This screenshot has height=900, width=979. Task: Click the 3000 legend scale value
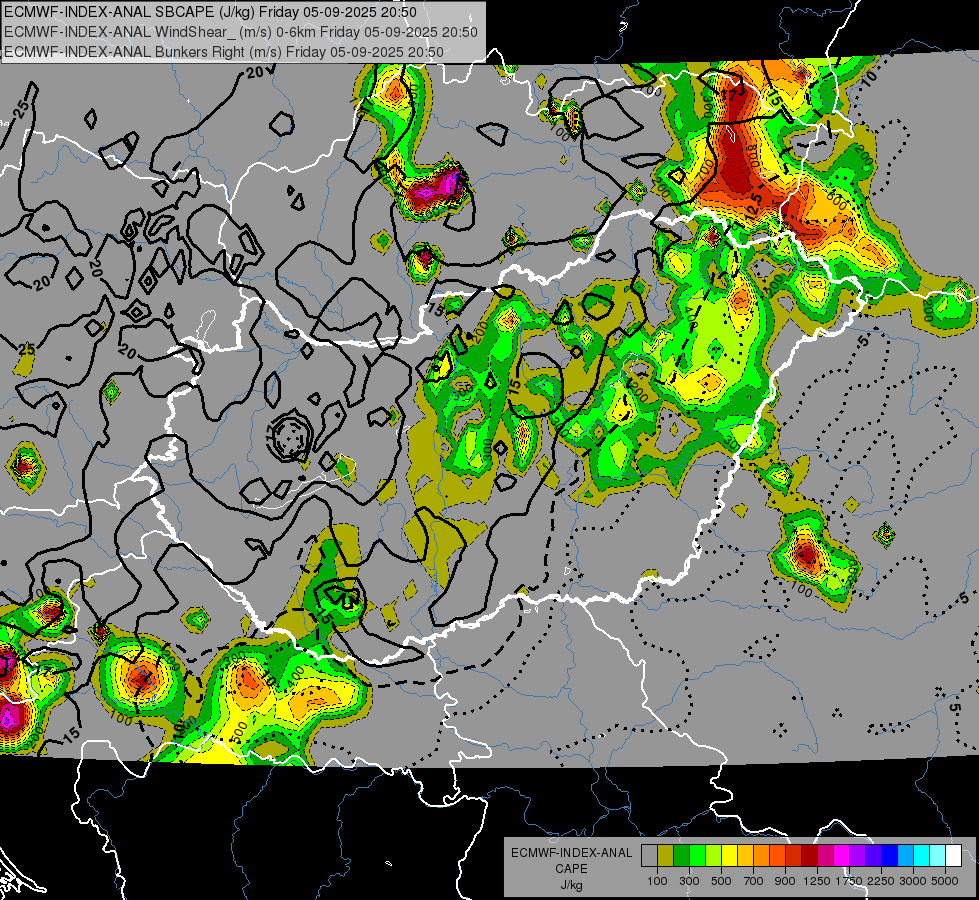[x=913, y=881]
